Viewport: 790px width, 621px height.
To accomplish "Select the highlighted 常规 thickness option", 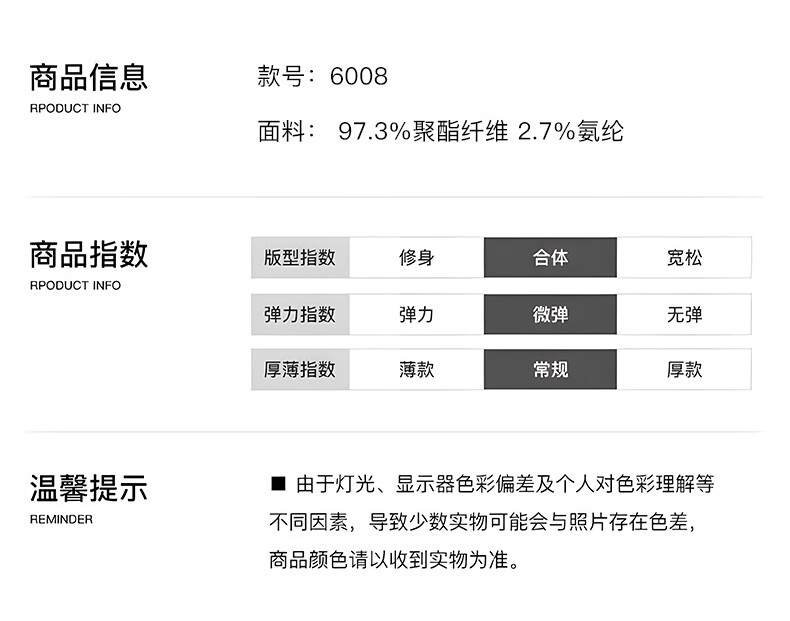I will coord(550,370).
